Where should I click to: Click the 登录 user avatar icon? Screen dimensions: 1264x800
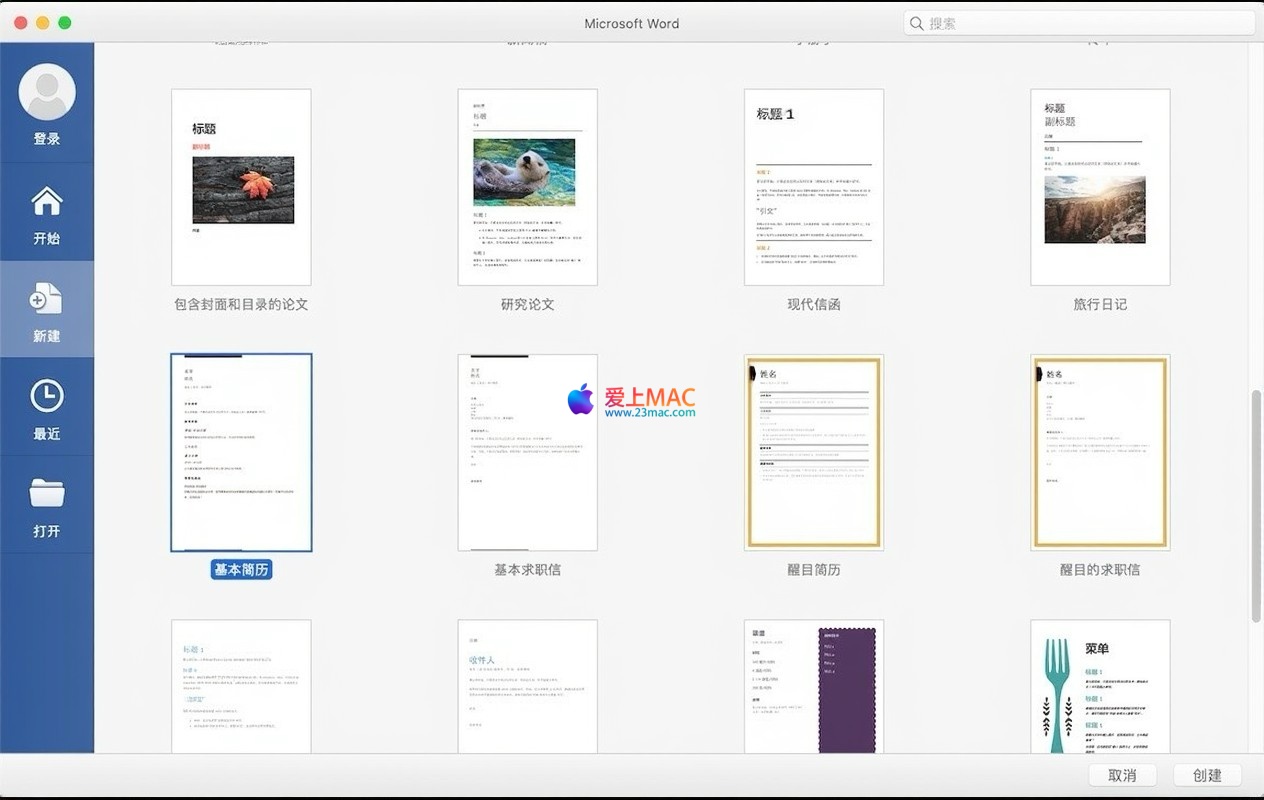click(47, 93)
